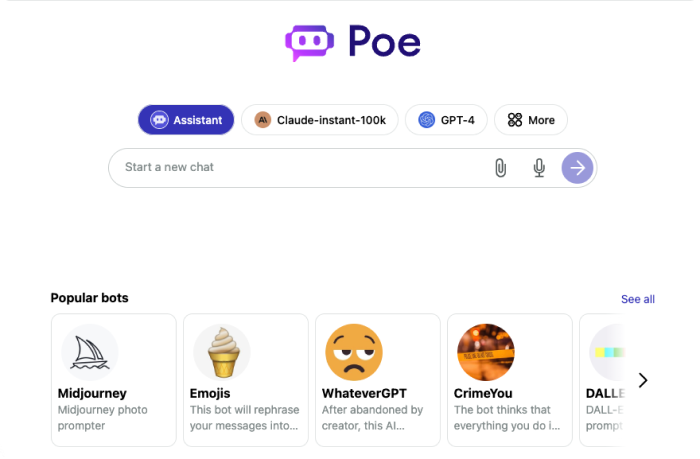700x459 pixels.
Task: Click the CrimeYou bot name
Action: (x=483, y=393)
